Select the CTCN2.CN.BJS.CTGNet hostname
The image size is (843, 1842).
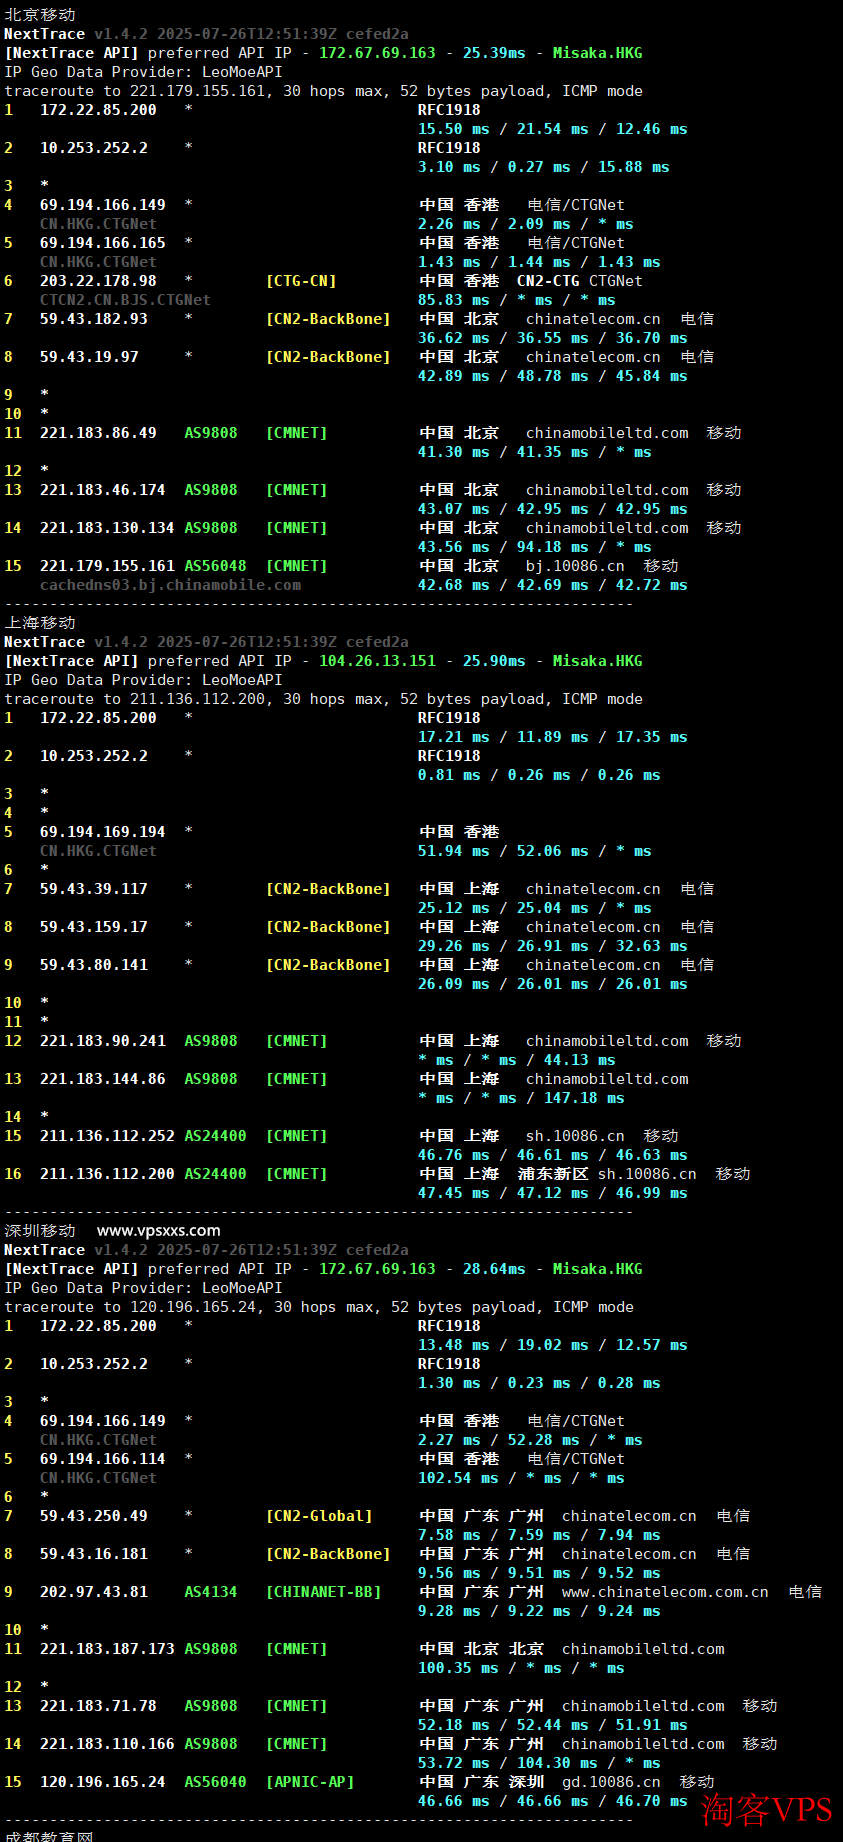pos(125,300)
